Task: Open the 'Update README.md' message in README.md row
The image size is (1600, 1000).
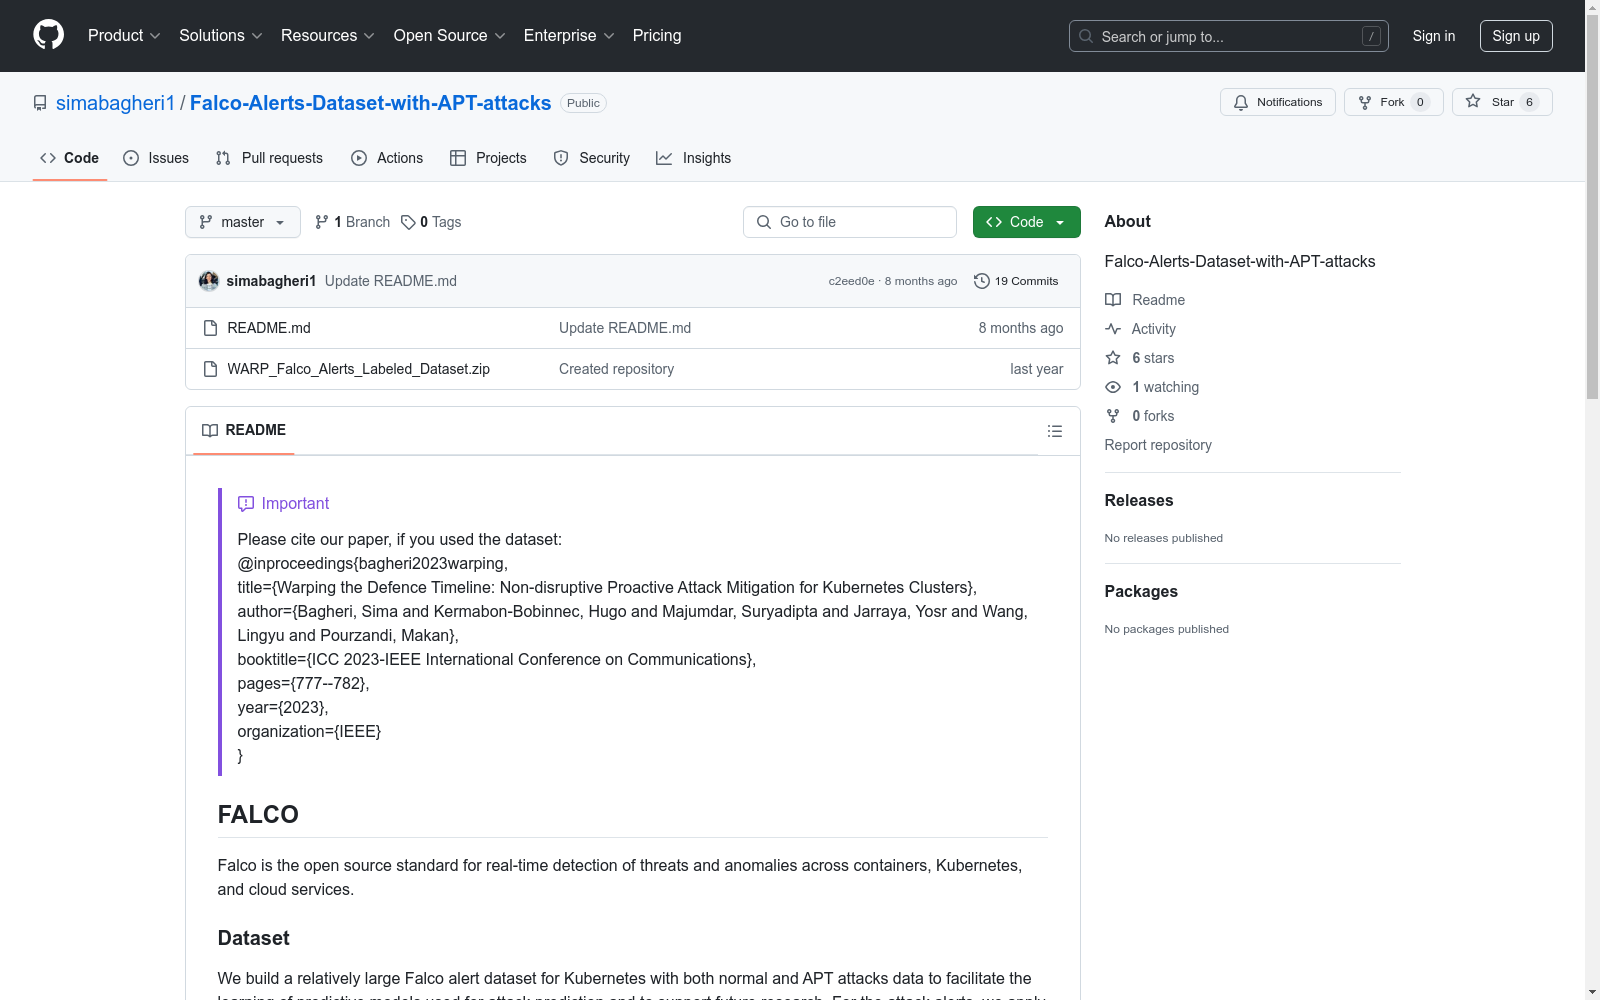Action: click(625, 328)
